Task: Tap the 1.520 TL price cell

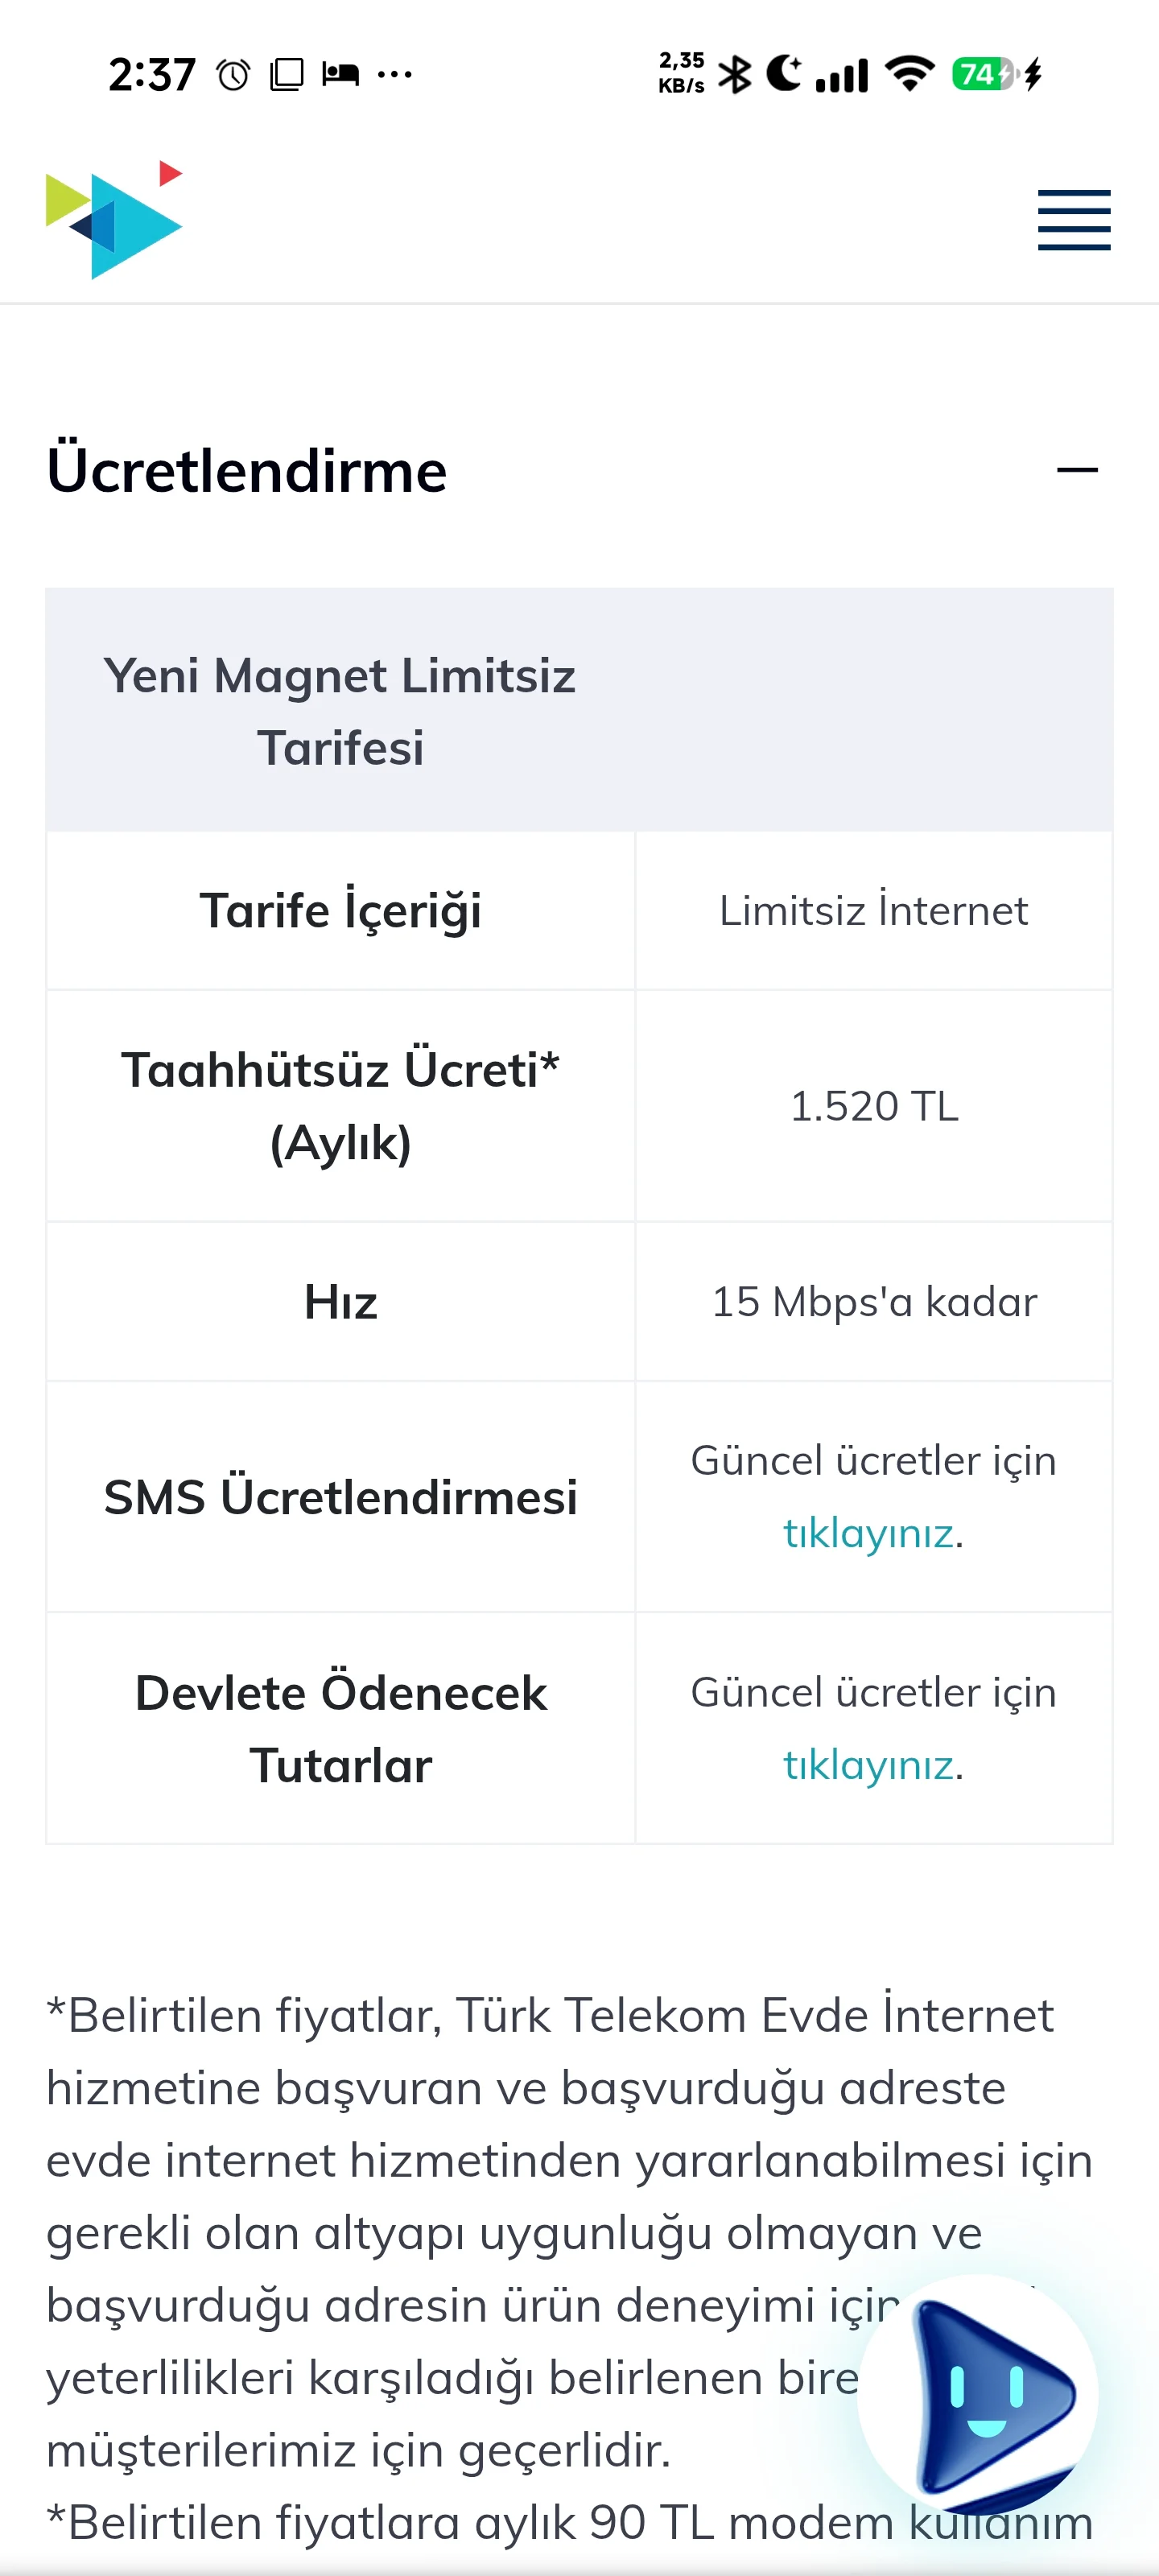Action: coord(874,1106)
